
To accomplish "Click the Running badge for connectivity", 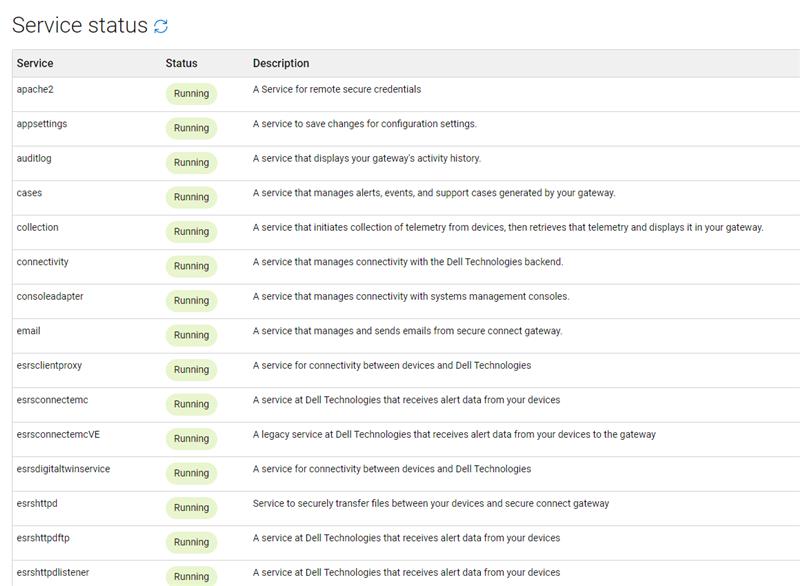I will [x=191, y=266].
